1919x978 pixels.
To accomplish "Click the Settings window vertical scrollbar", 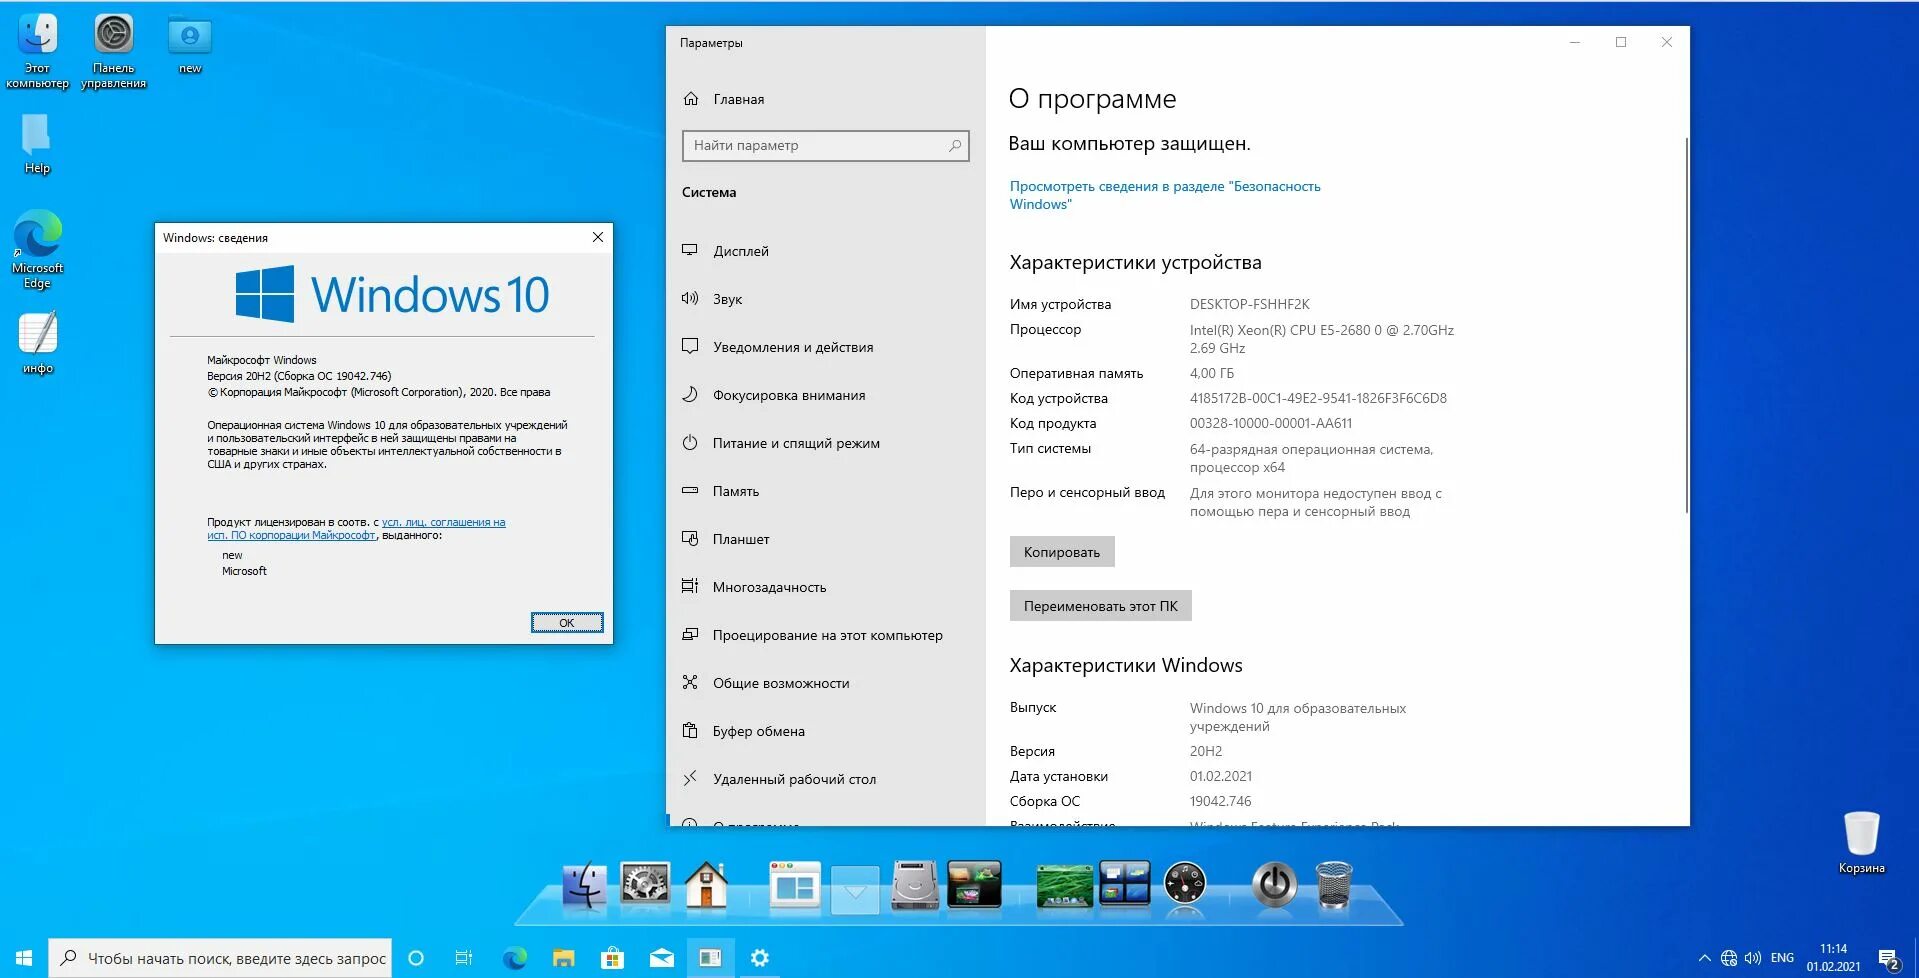I will 1686,326.
